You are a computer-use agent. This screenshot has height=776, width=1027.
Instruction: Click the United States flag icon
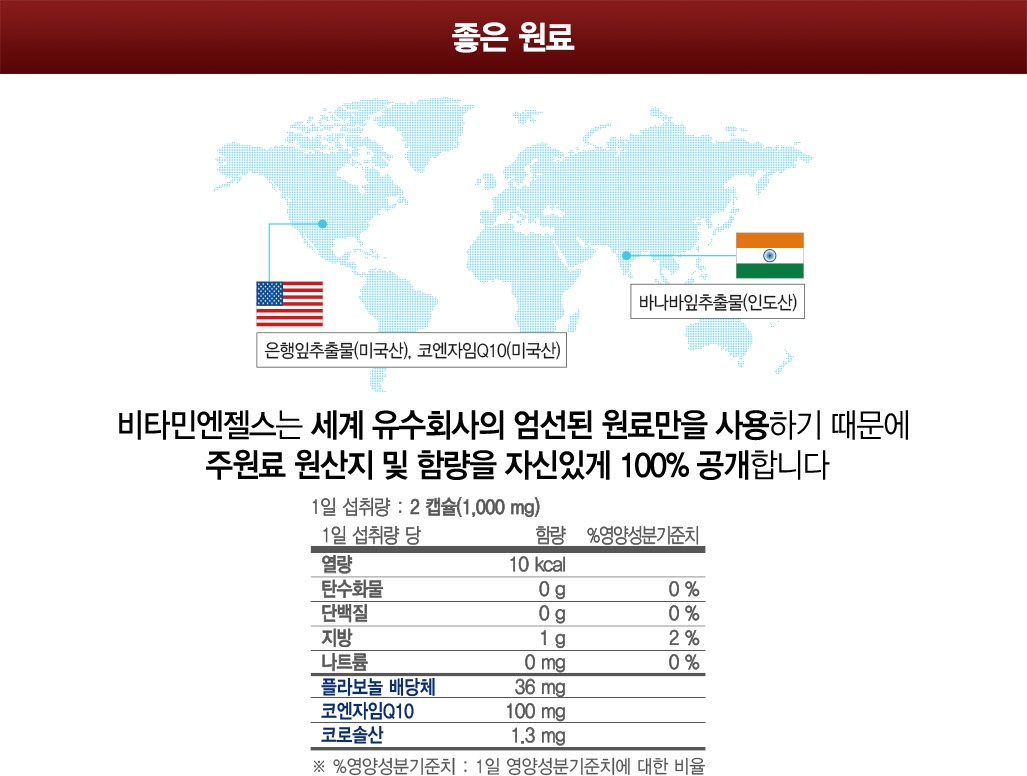click(x=289, y=304)
